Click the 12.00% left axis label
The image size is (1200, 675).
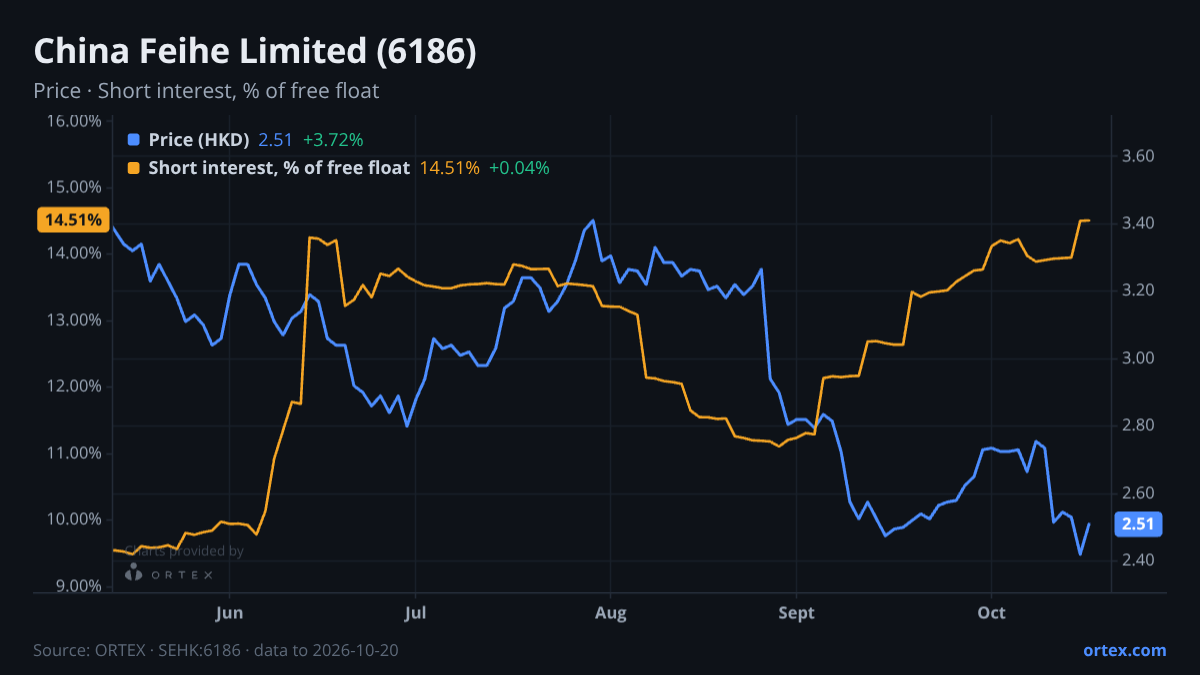pos(73,386)
